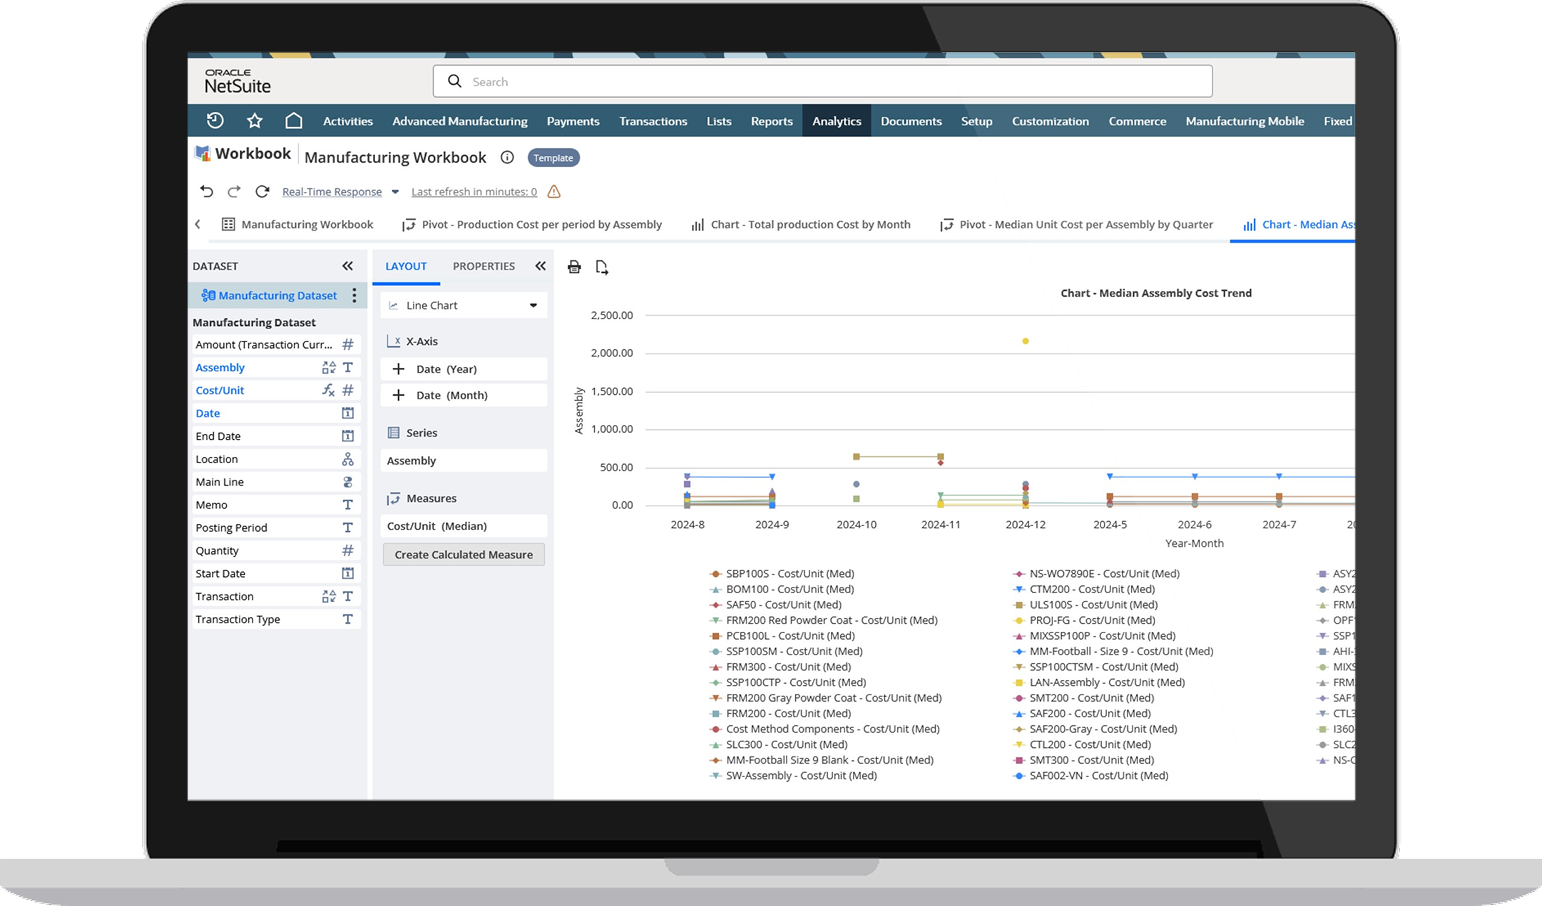Collapse the Layout panel
Image resolution: width=1543 pixels, height=906 pixels.
click(x=541, y=266)
